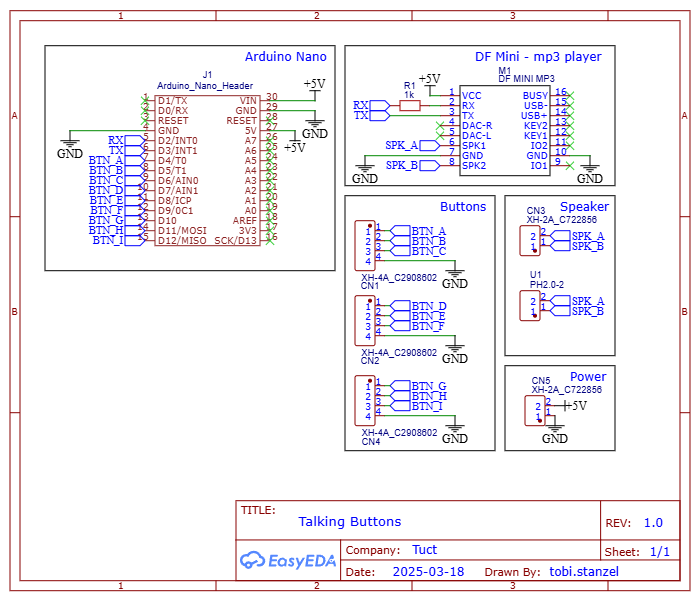The height and width of the screenshot is (601, 700).
Task: Select the CN3 speaker connector symbol
Action: pos(530,240)
